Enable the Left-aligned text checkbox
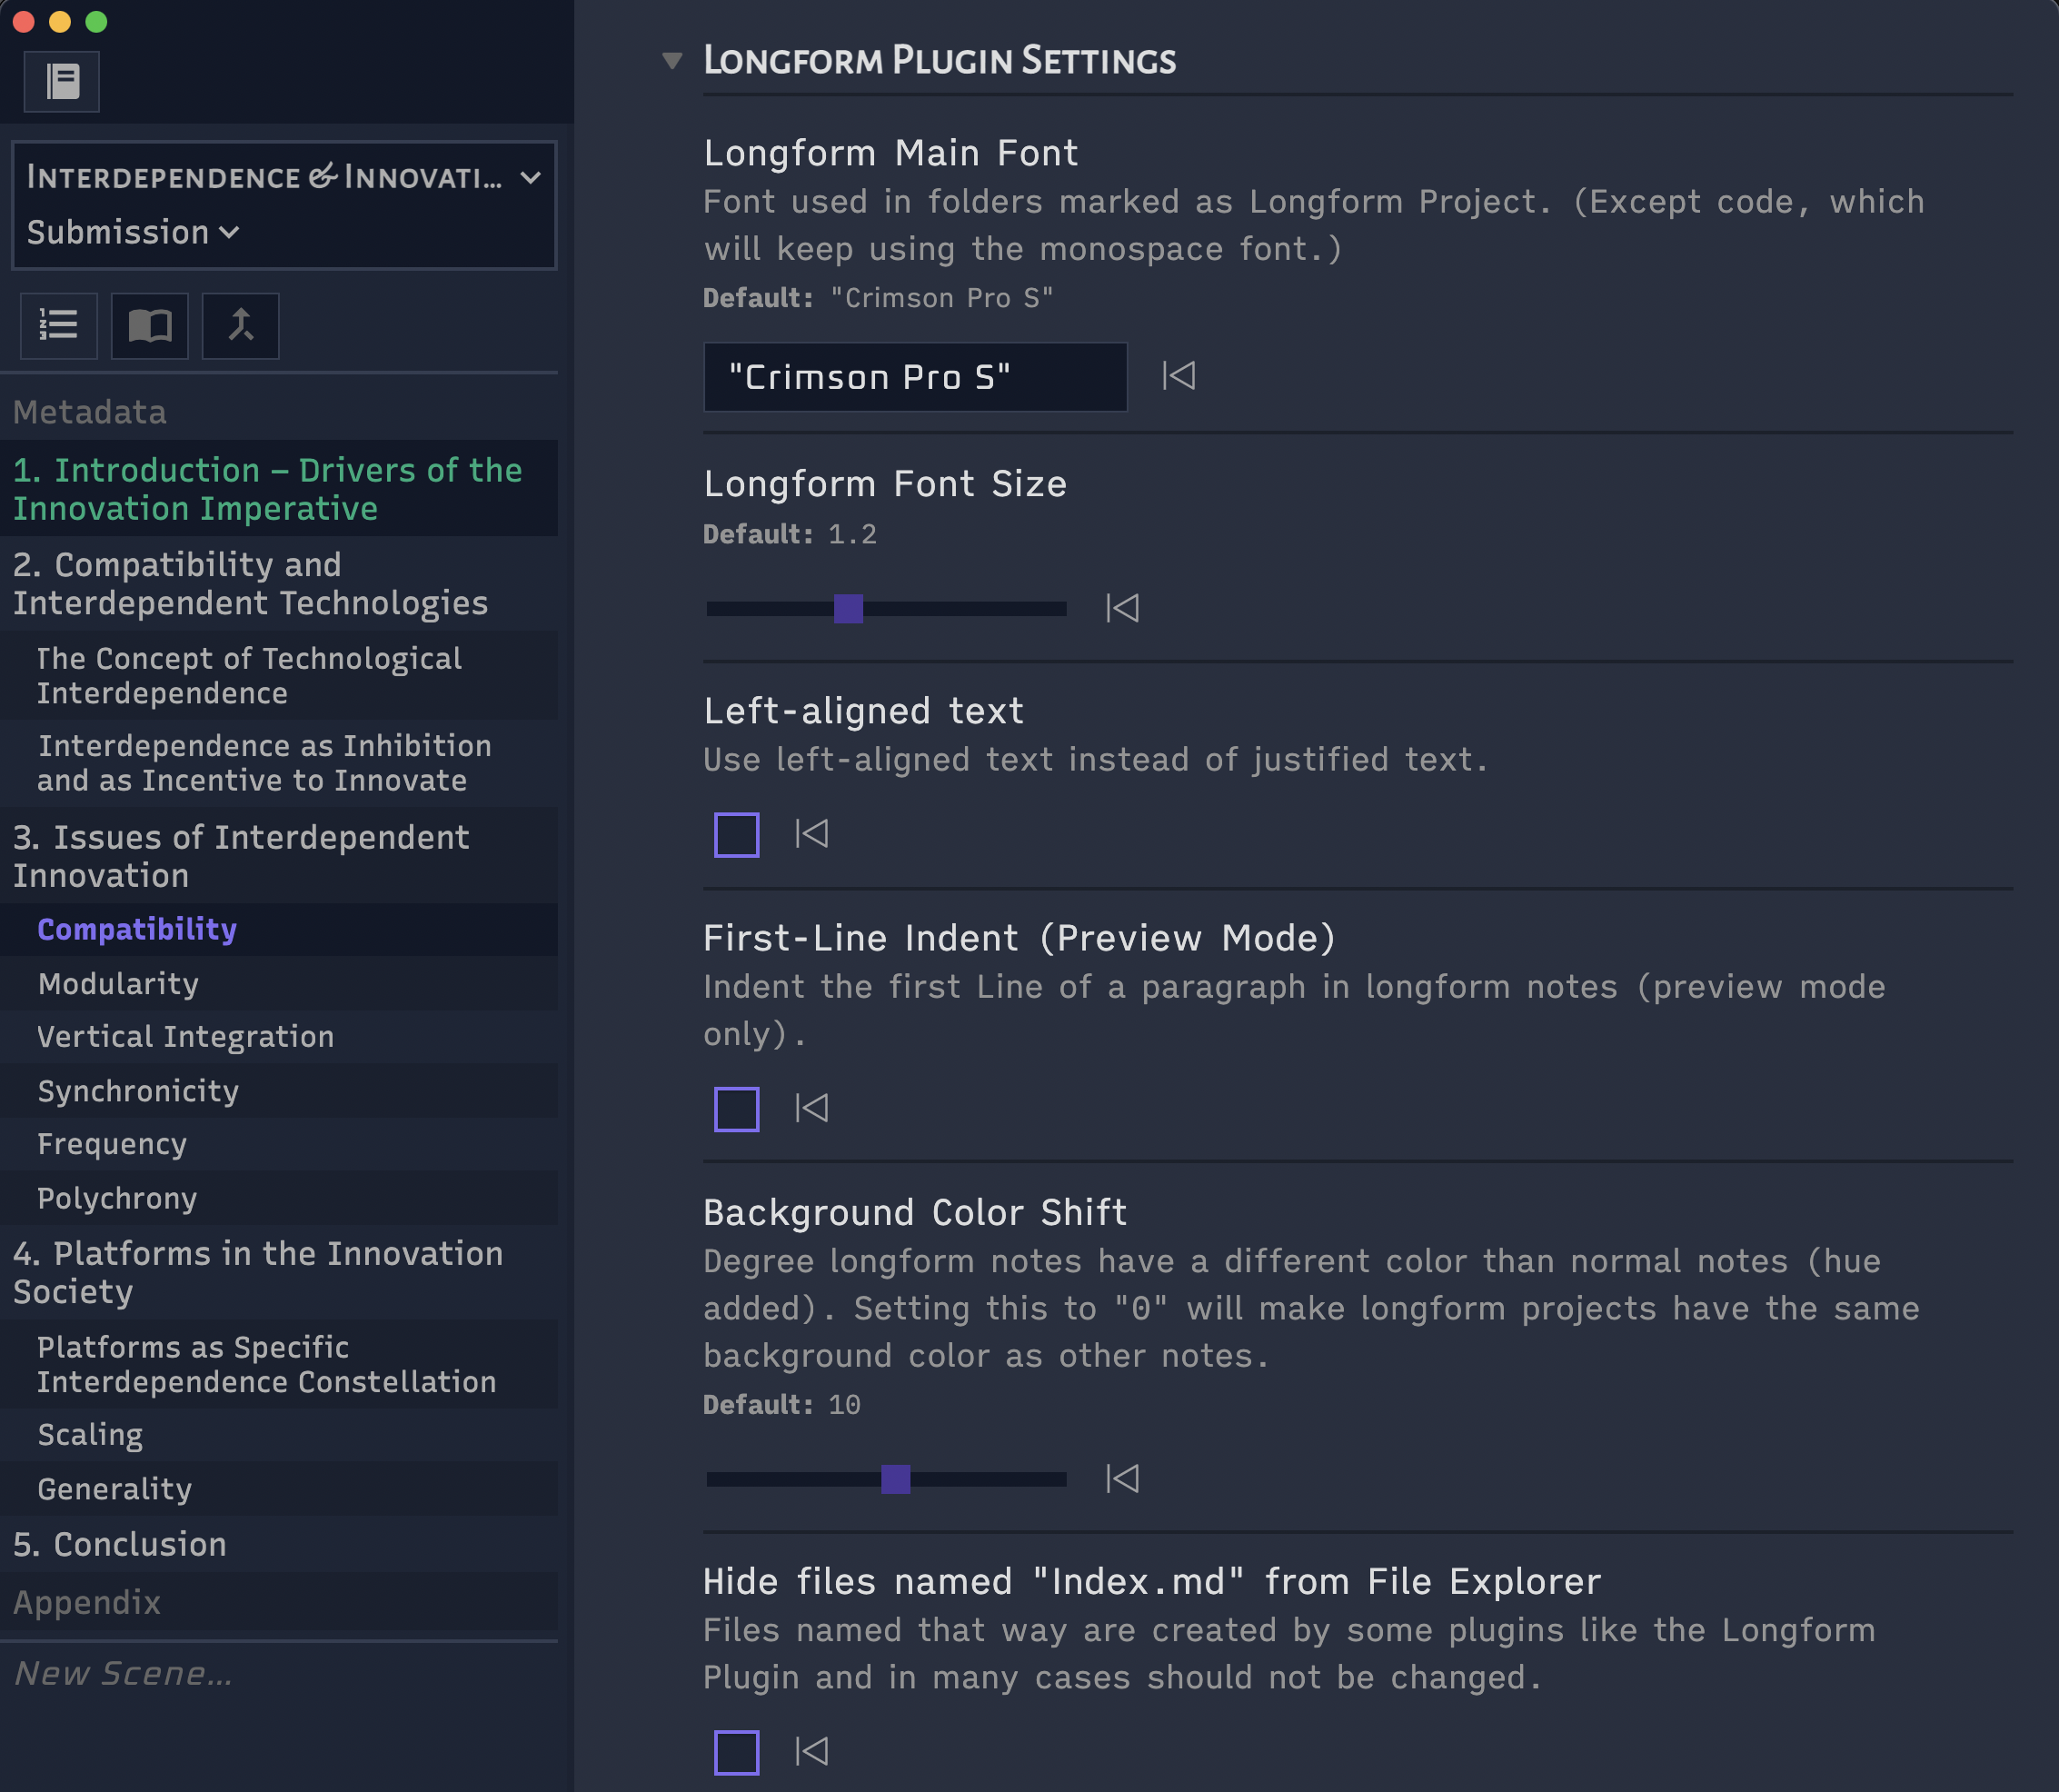Screen dimensions: 2059x1792 tap(736, 835)
